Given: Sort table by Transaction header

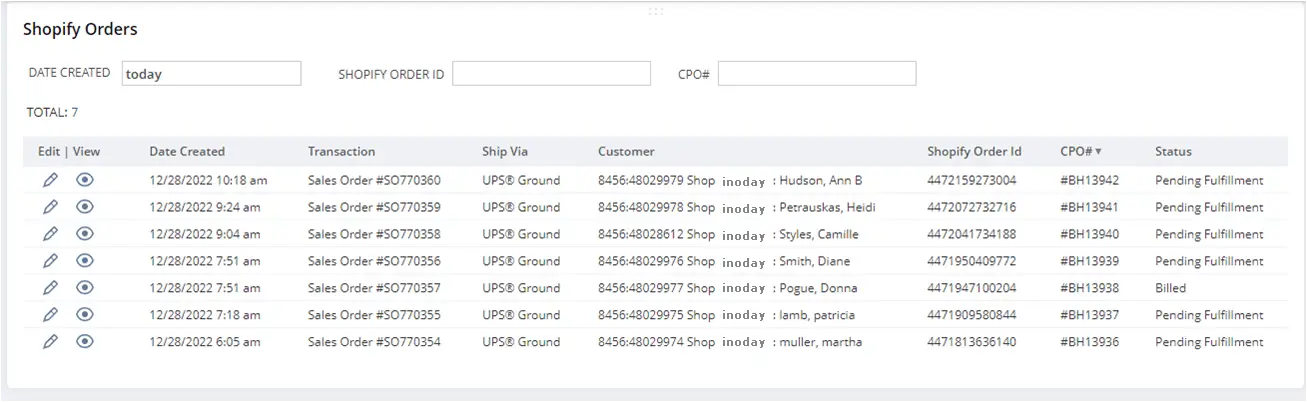Looking at the screenshot, I should (342, 152).
